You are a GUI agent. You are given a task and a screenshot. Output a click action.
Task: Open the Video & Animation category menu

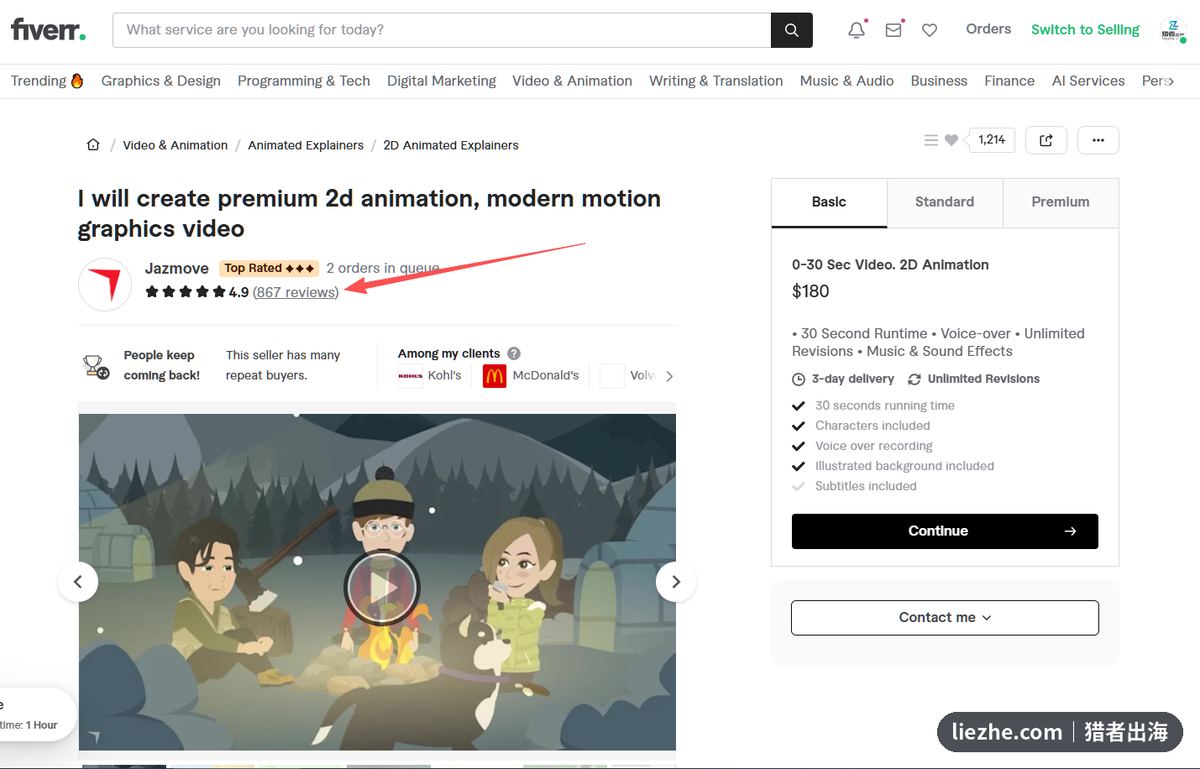[572, 81]
